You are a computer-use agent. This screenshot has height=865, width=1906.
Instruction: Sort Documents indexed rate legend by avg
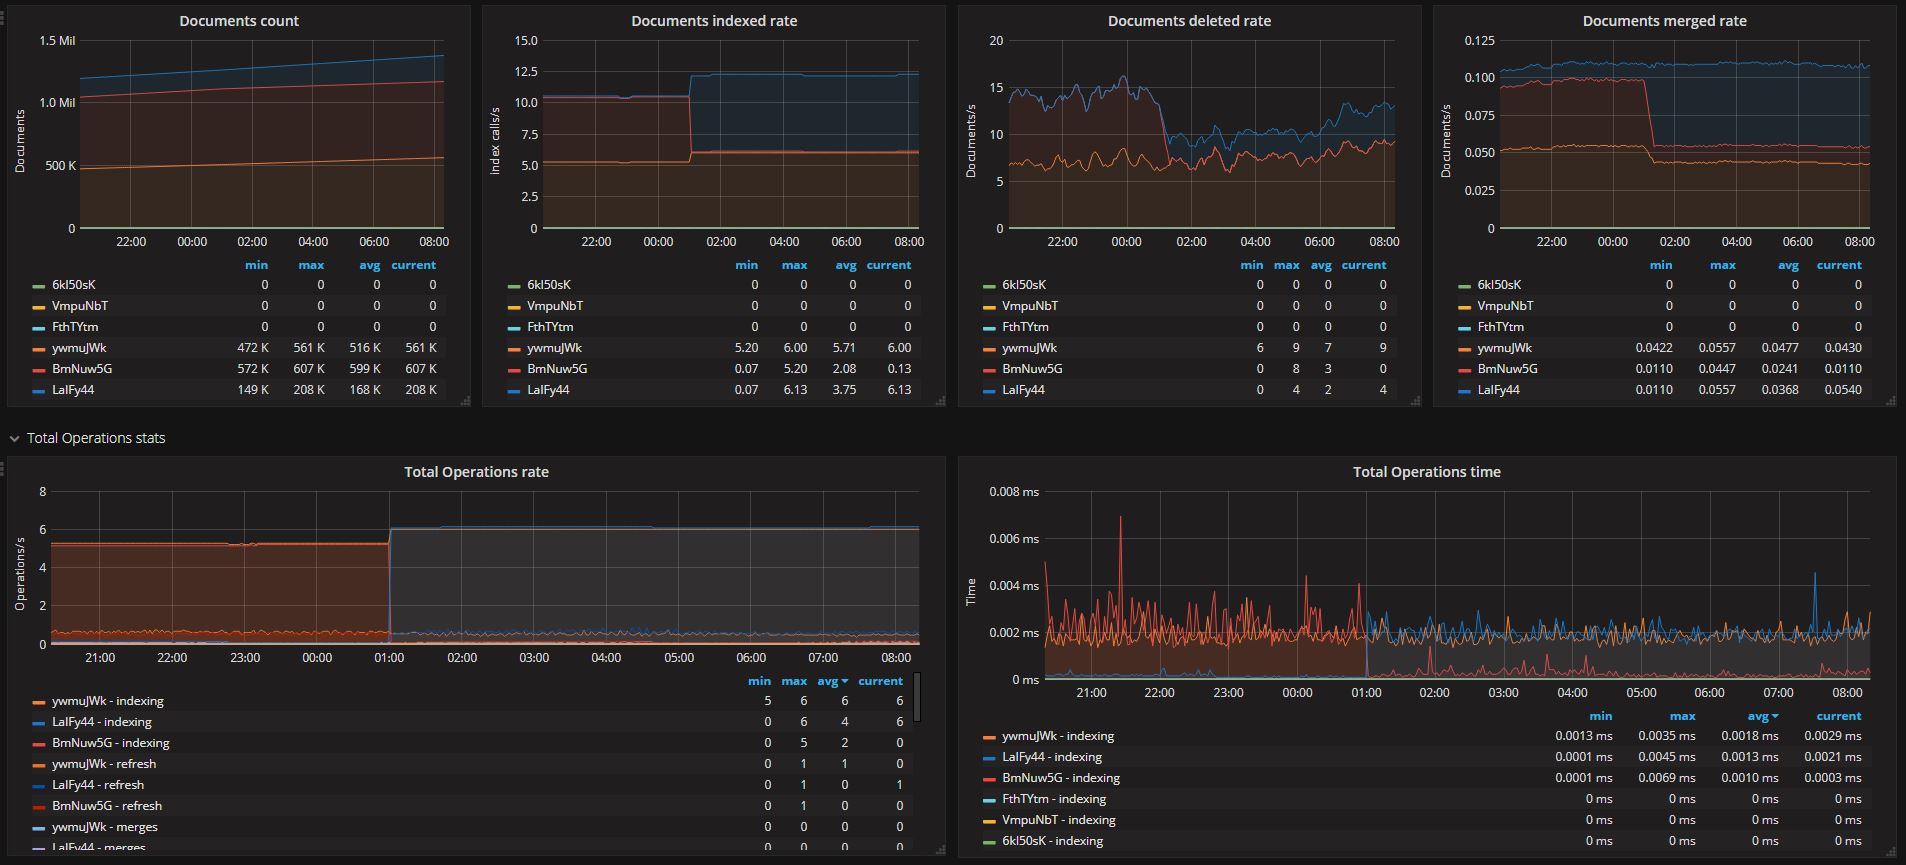846,265
